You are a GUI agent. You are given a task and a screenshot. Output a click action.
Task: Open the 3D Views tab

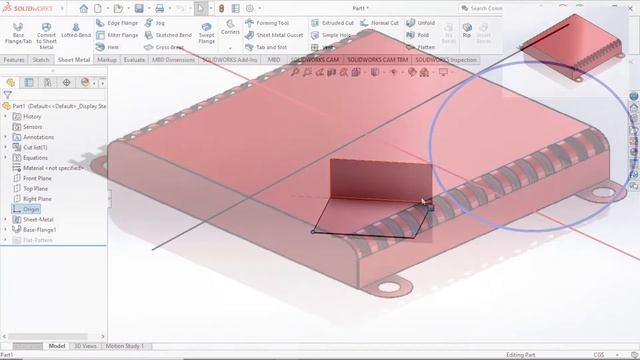[x=85, y=346]
